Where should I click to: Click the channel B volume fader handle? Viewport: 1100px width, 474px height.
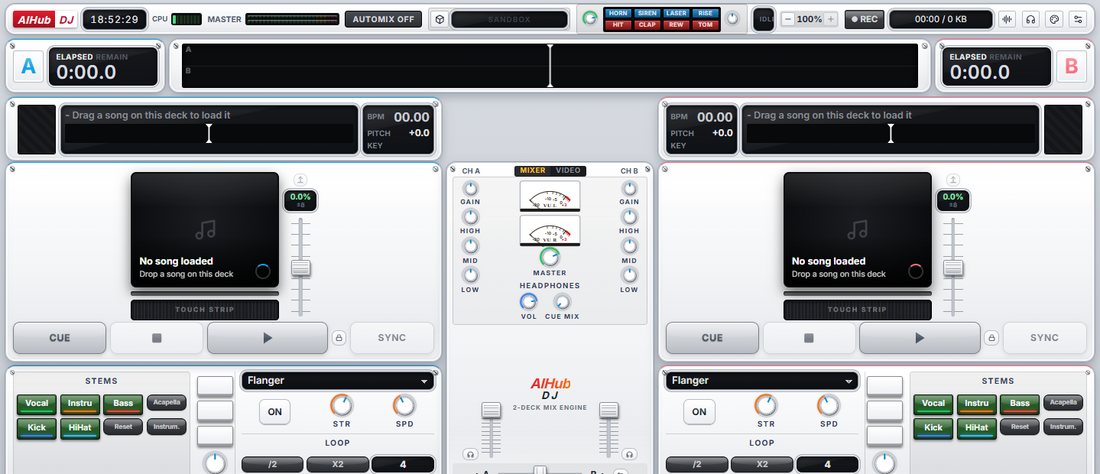(608, 410)
